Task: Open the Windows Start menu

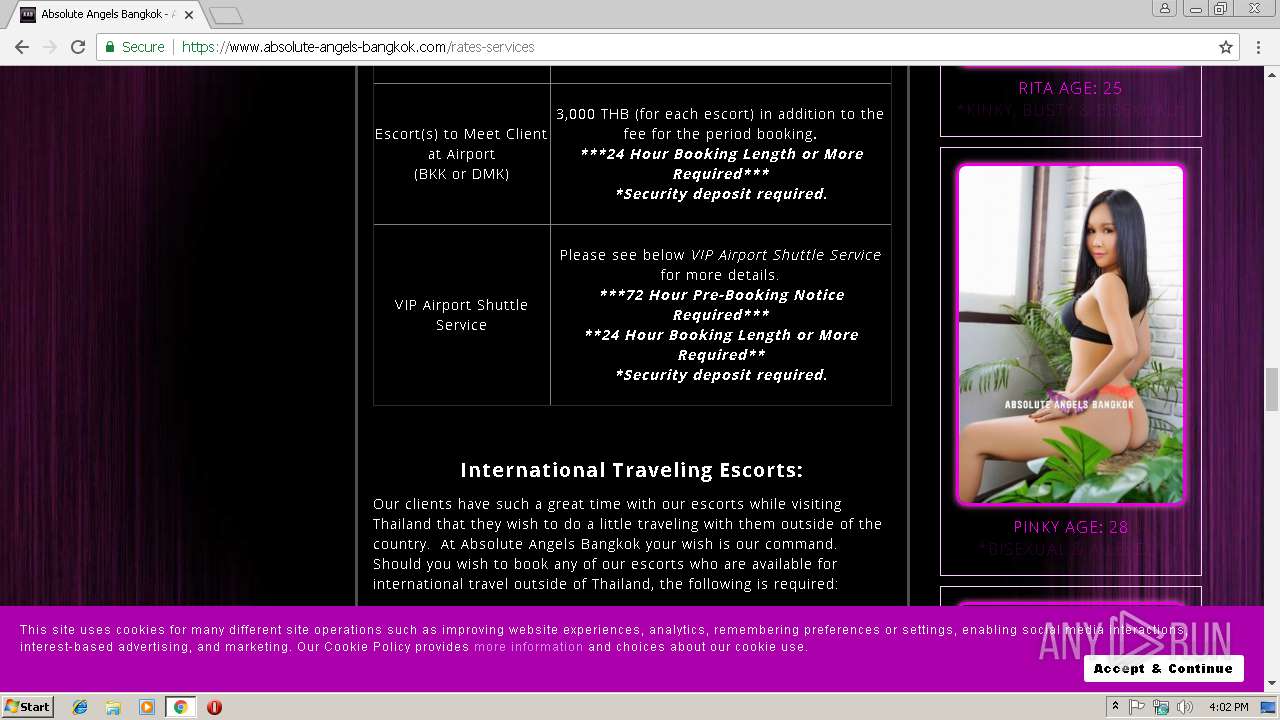Action: pos(27,706)
